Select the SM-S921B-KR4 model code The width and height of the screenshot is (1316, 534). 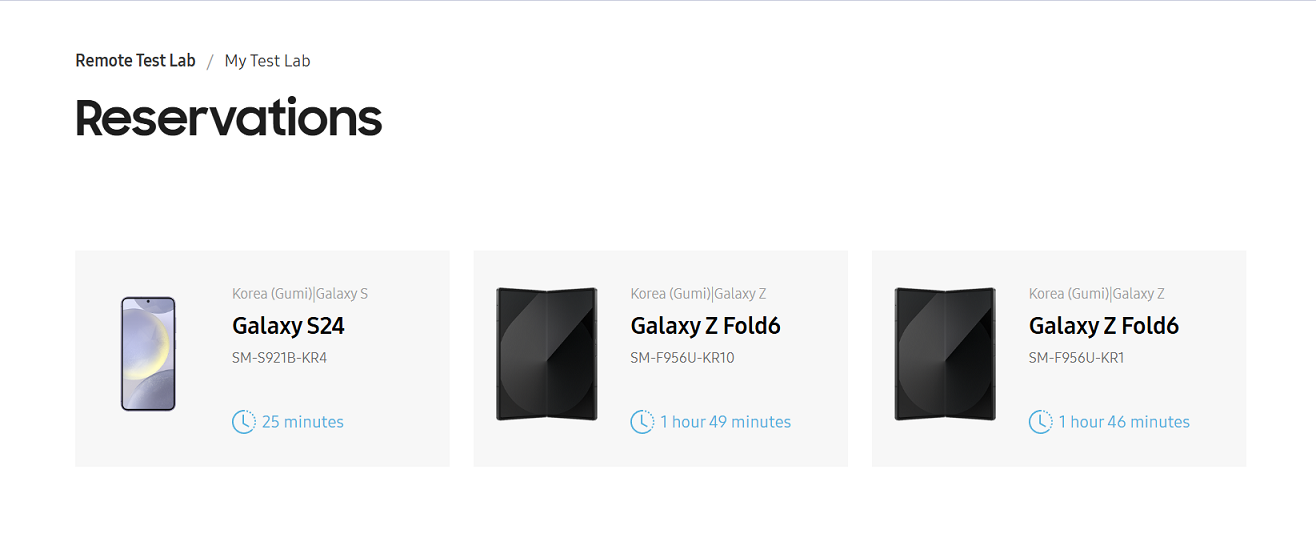tap(279, 358)
